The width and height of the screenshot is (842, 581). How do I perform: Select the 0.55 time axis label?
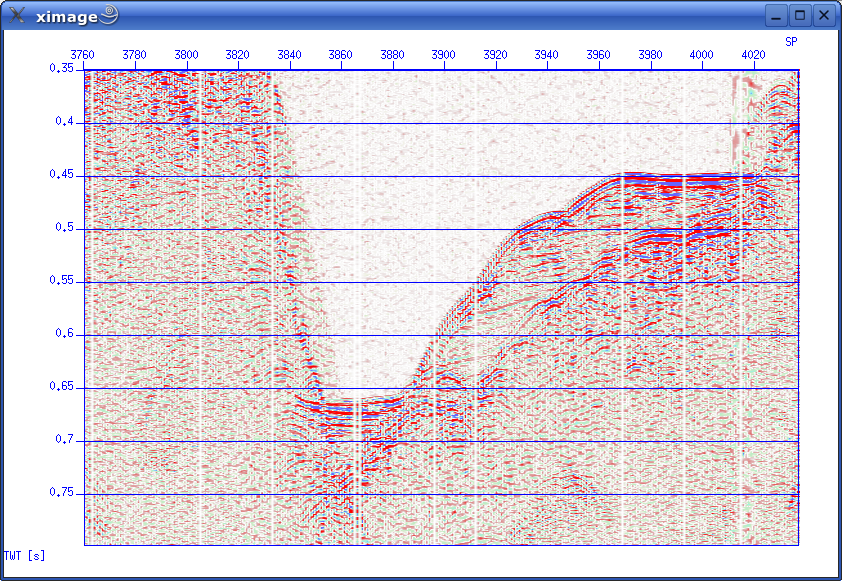pos(62,280)
